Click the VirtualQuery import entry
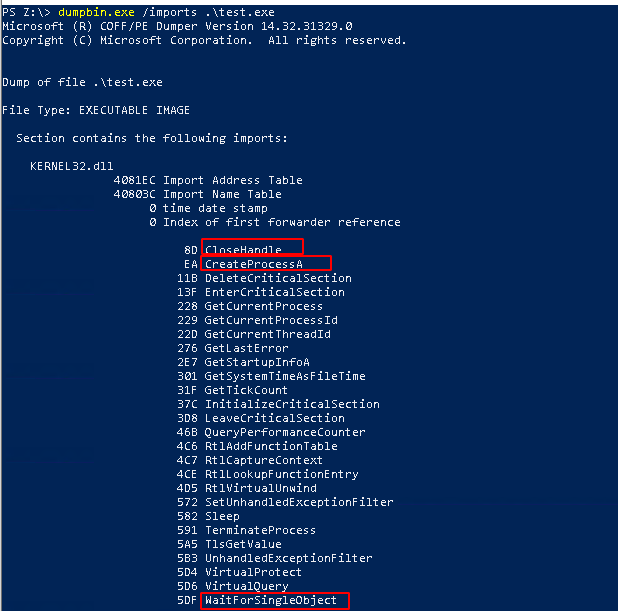The image size is (618, 611). click(246, 586)
